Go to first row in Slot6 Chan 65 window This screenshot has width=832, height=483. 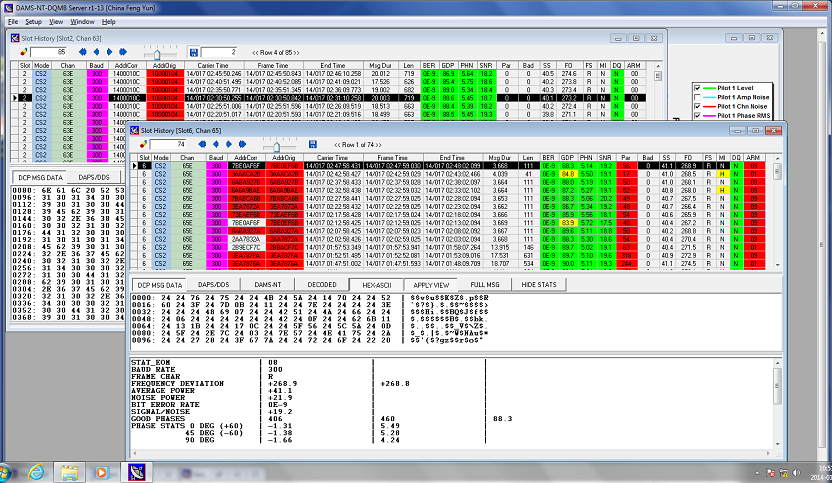pyautogui.click(x=202, y=144)
